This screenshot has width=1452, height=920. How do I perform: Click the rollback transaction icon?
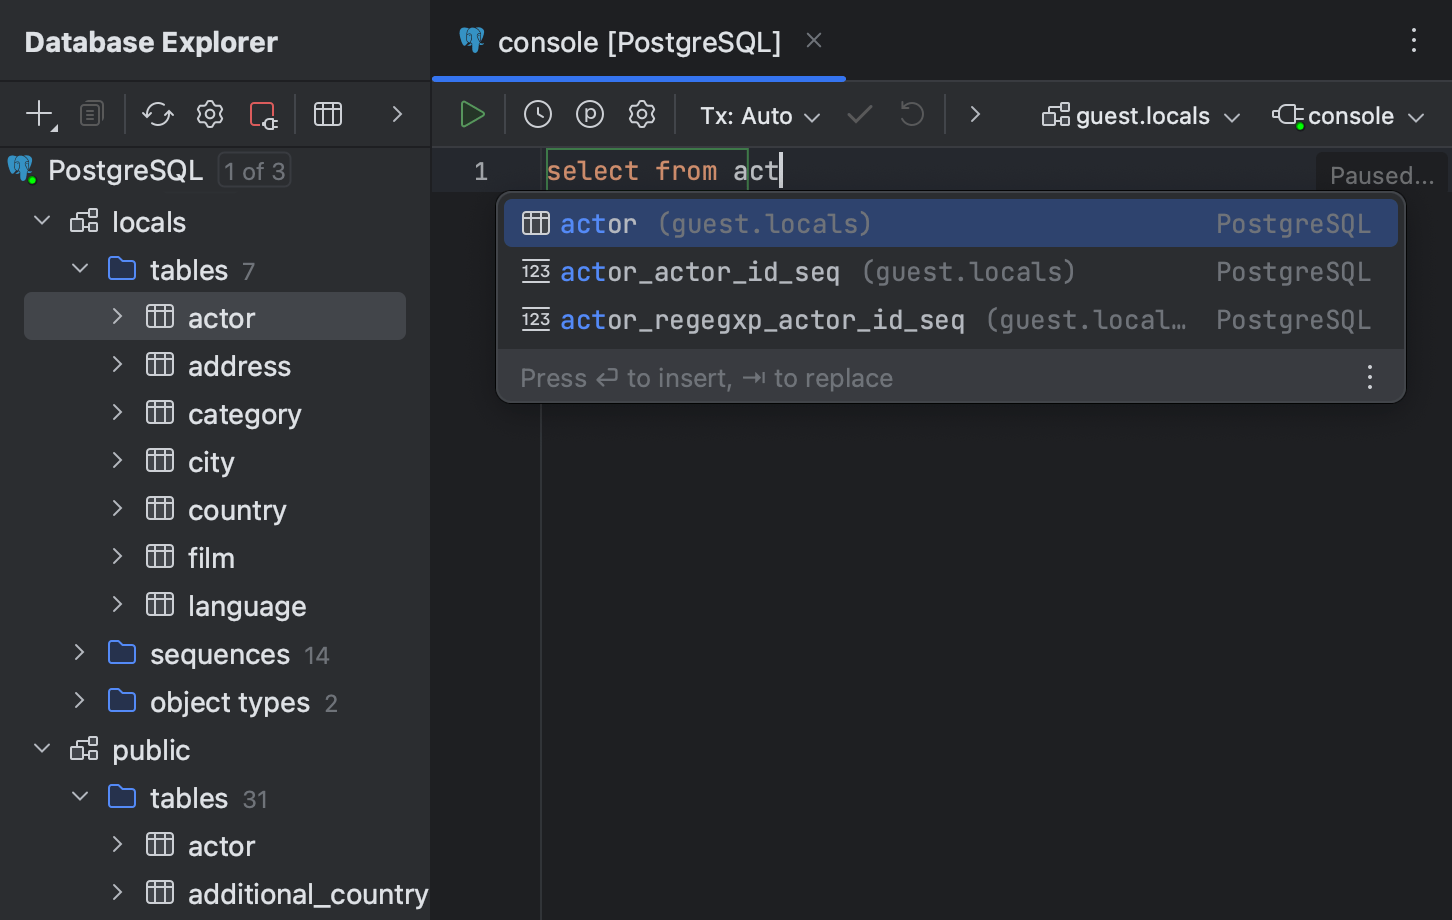[x=911, y=114]
